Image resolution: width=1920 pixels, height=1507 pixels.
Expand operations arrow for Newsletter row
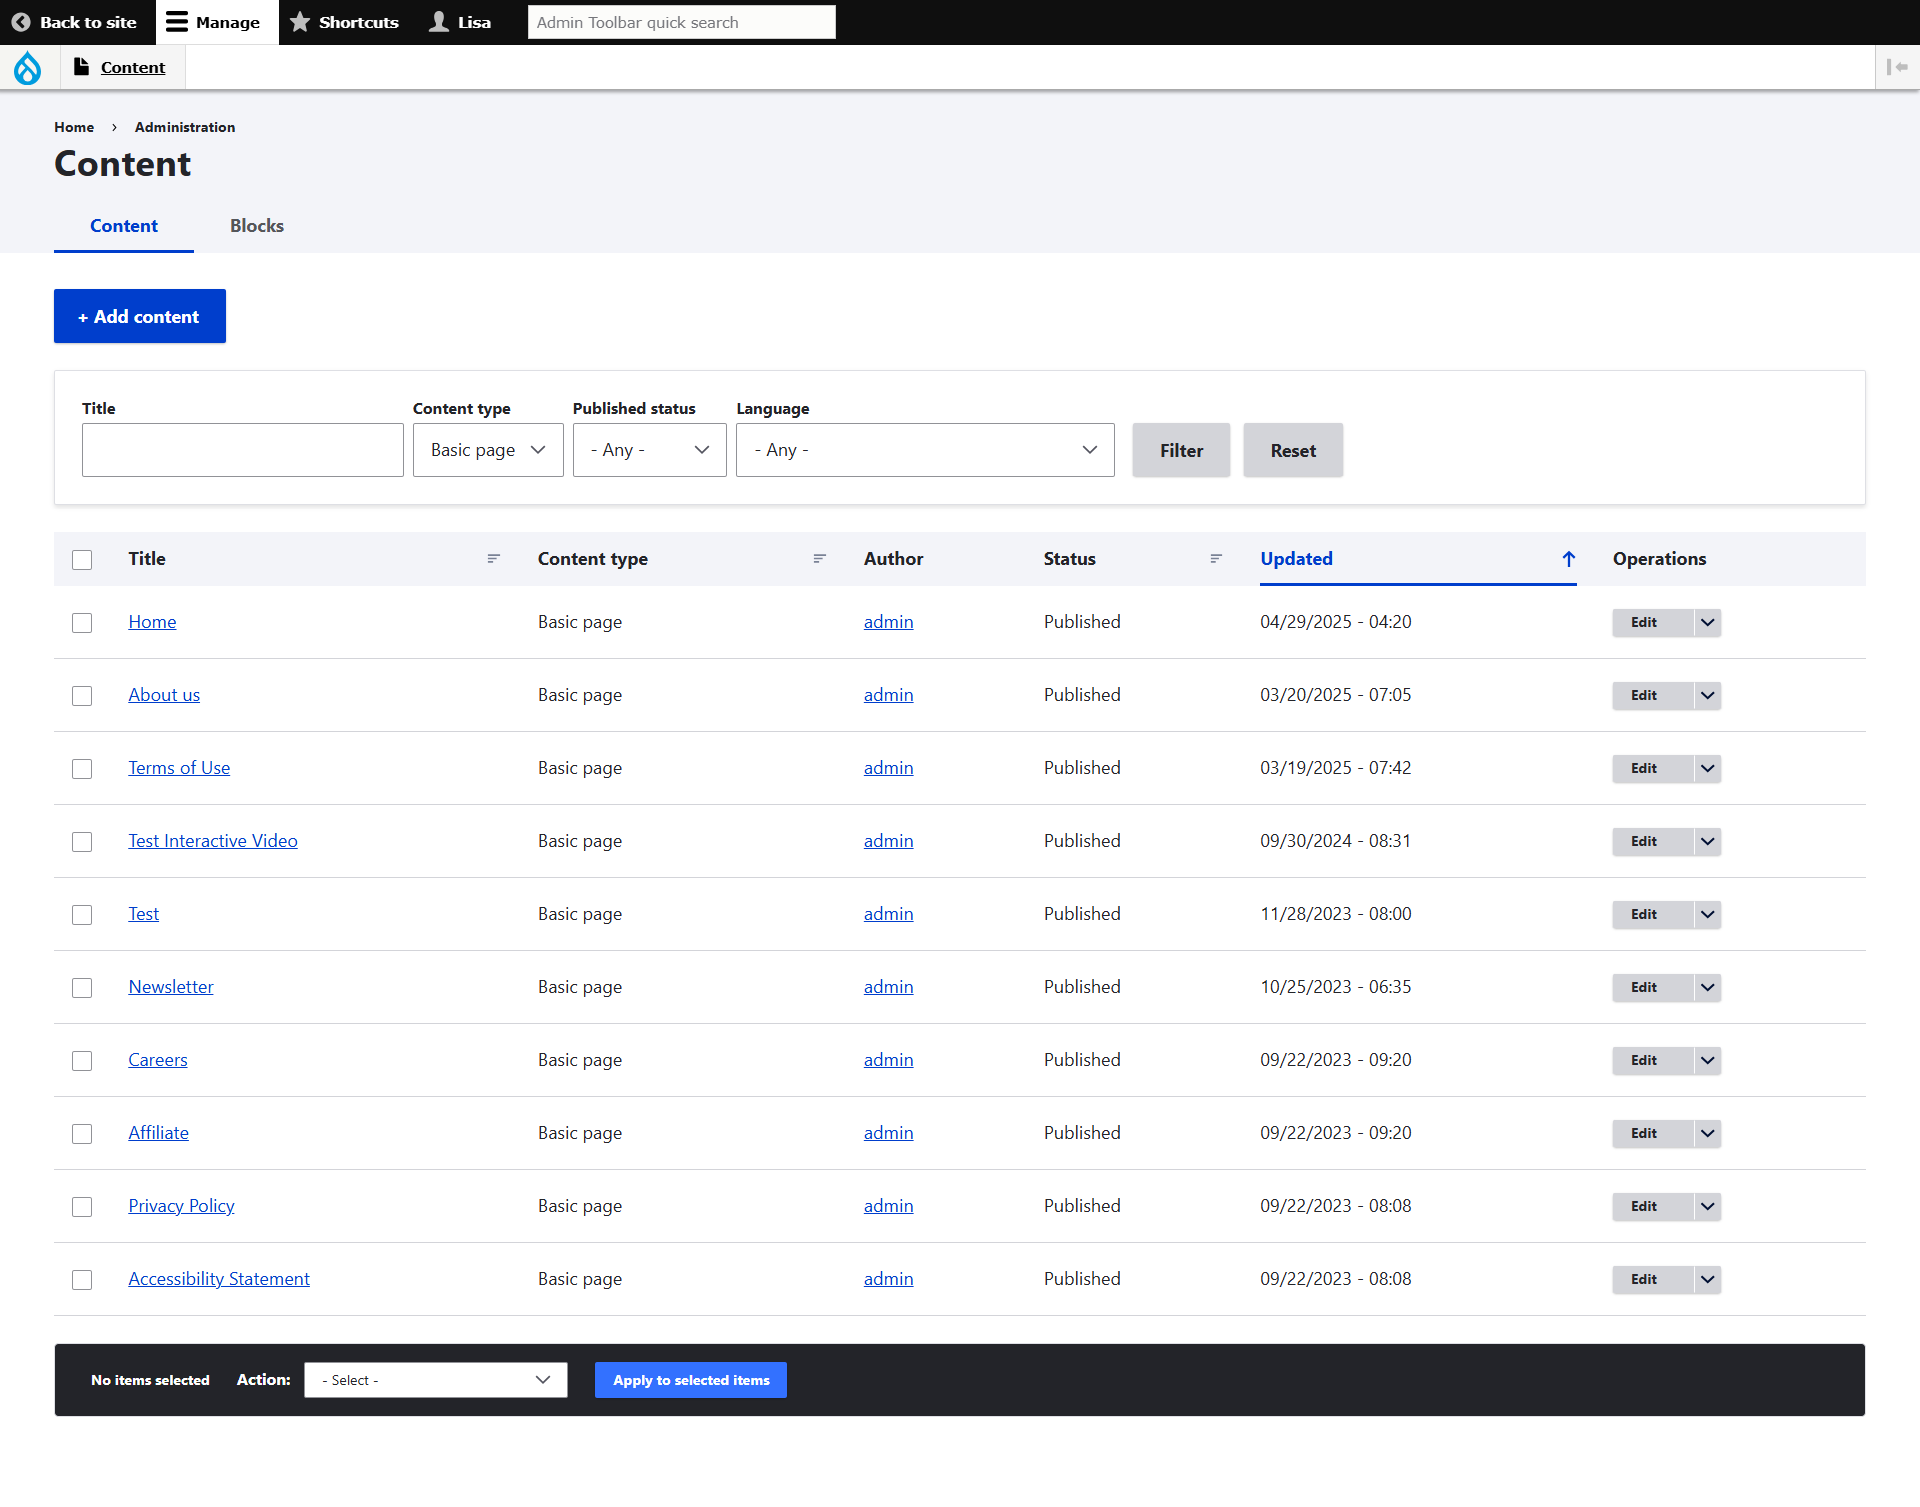[x=1708, y=988]
